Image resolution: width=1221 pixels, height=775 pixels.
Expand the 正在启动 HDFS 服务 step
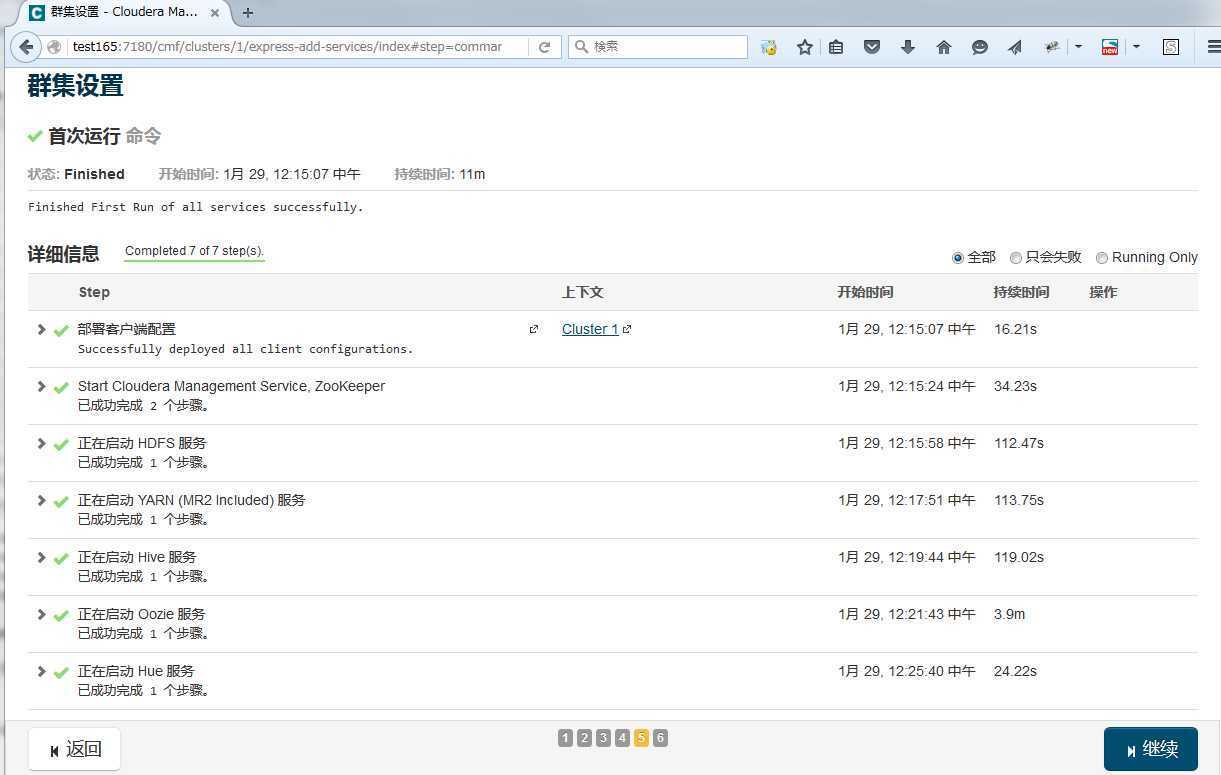click(x=41, y=443)
